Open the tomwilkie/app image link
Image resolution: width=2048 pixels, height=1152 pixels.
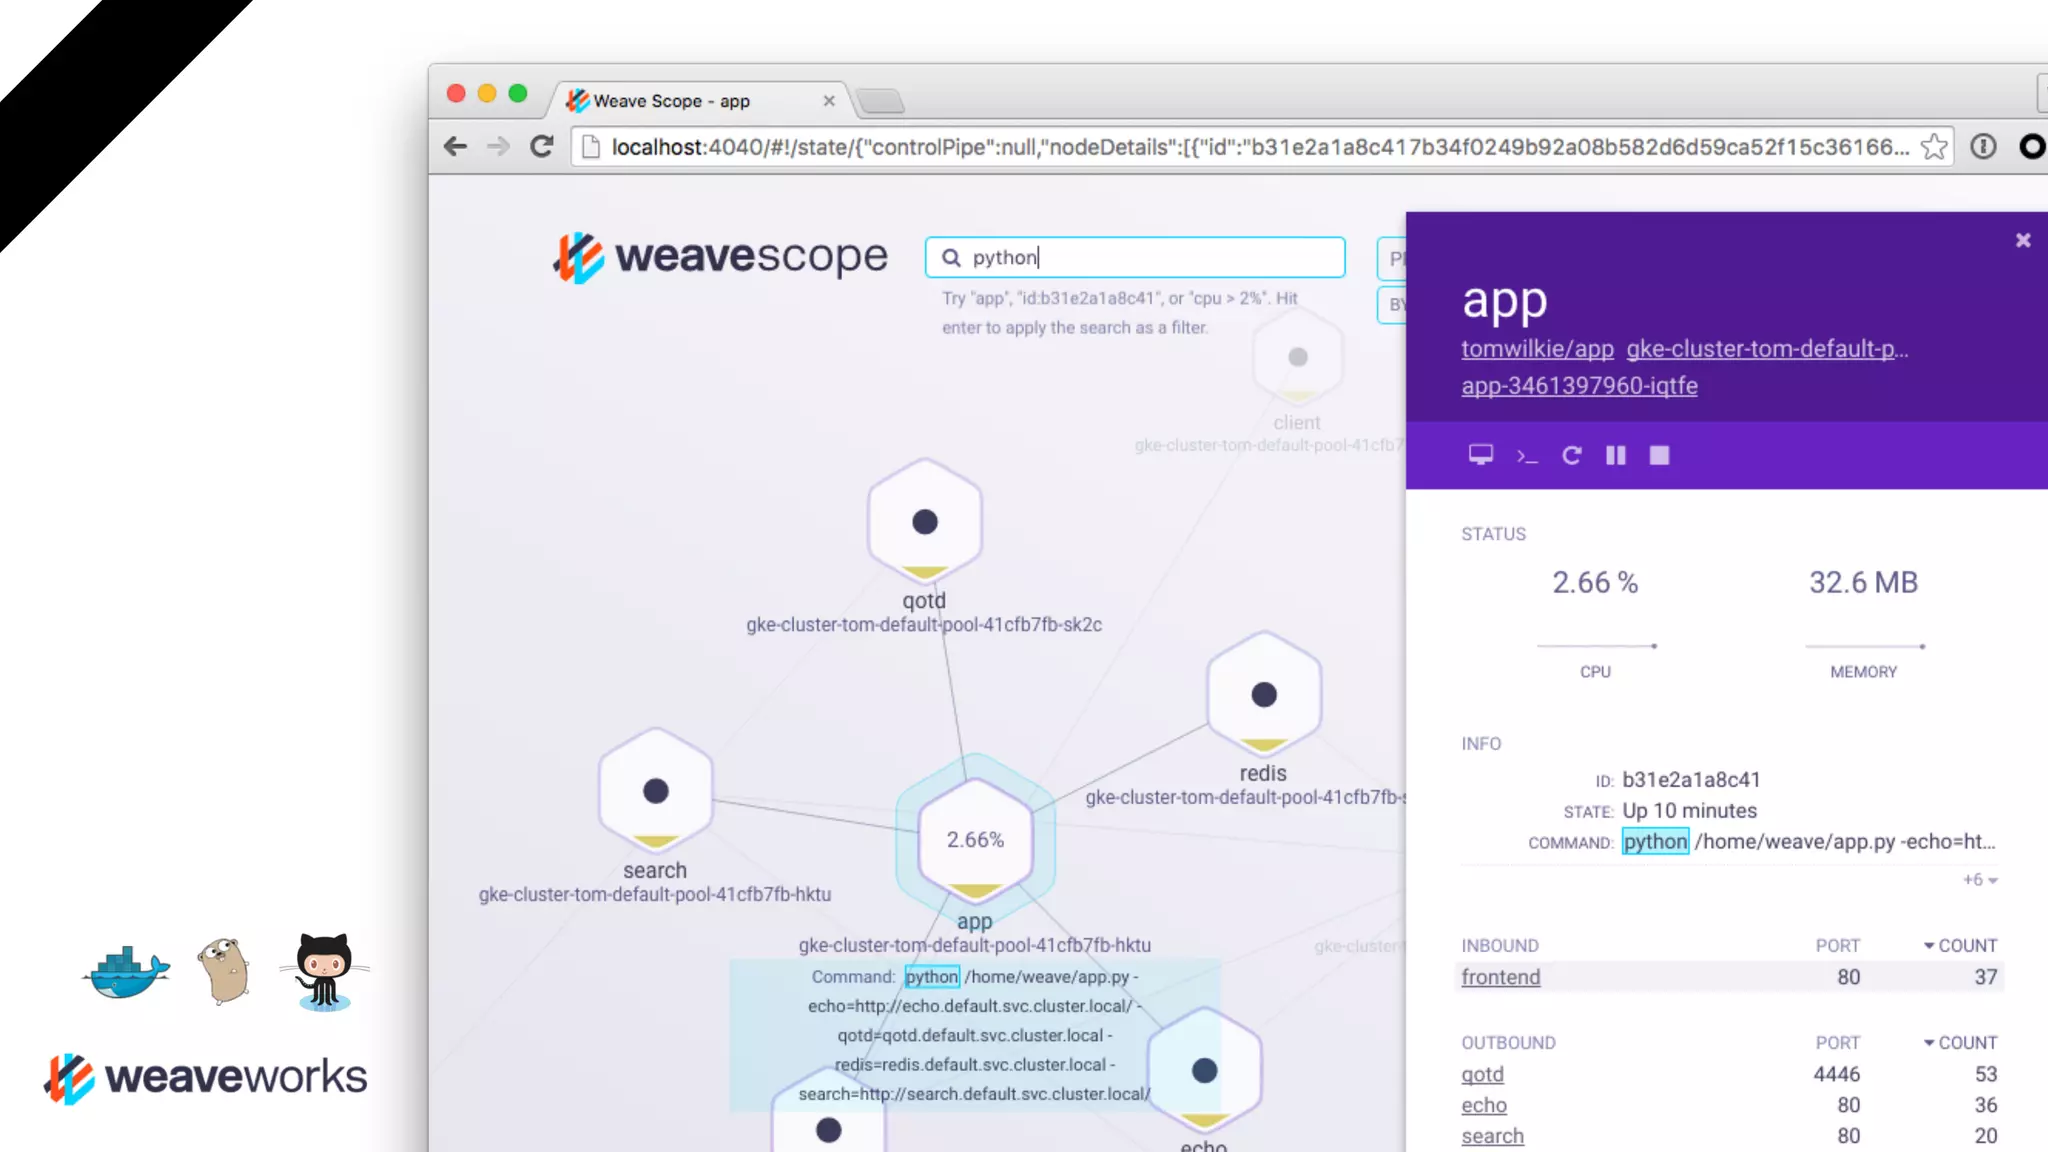(x=1537, y=349)
